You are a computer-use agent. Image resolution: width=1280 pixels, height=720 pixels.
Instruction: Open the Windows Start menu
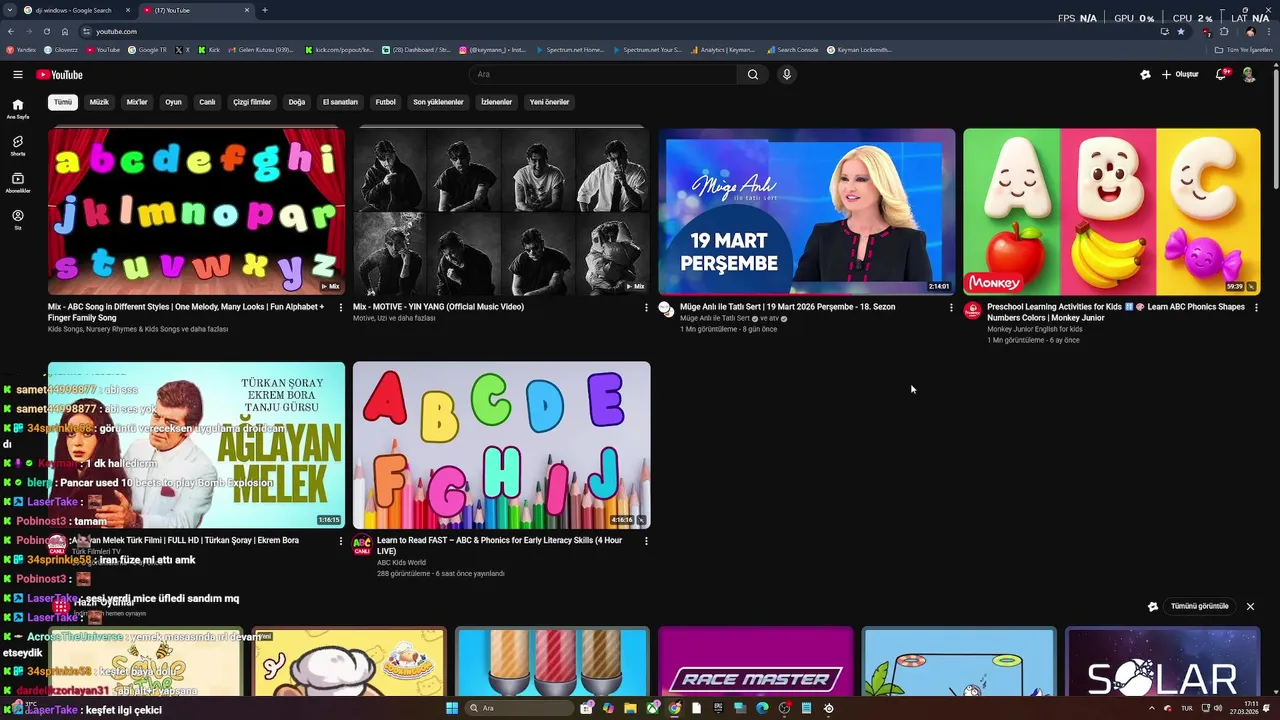point(452,708)
